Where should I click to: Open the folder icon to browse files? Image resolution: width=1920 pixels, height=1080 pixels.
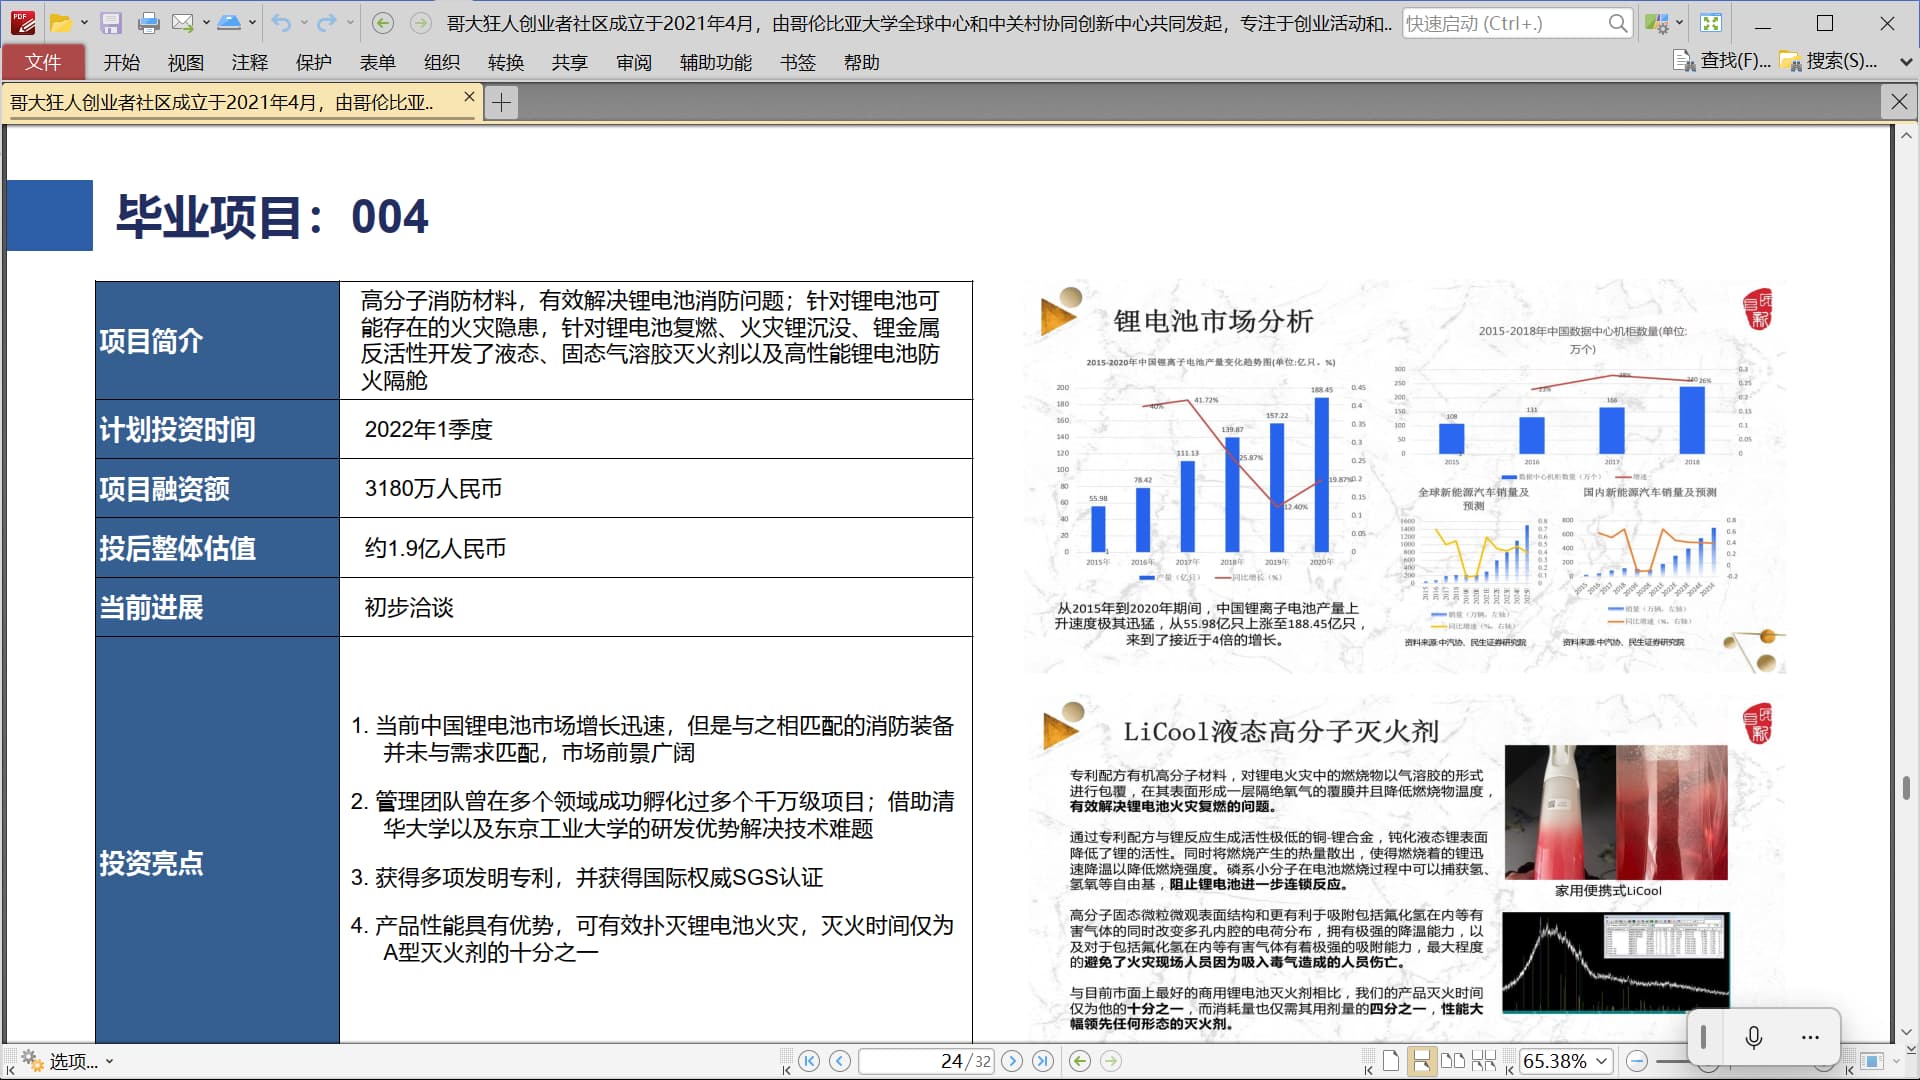coord(60,23)
